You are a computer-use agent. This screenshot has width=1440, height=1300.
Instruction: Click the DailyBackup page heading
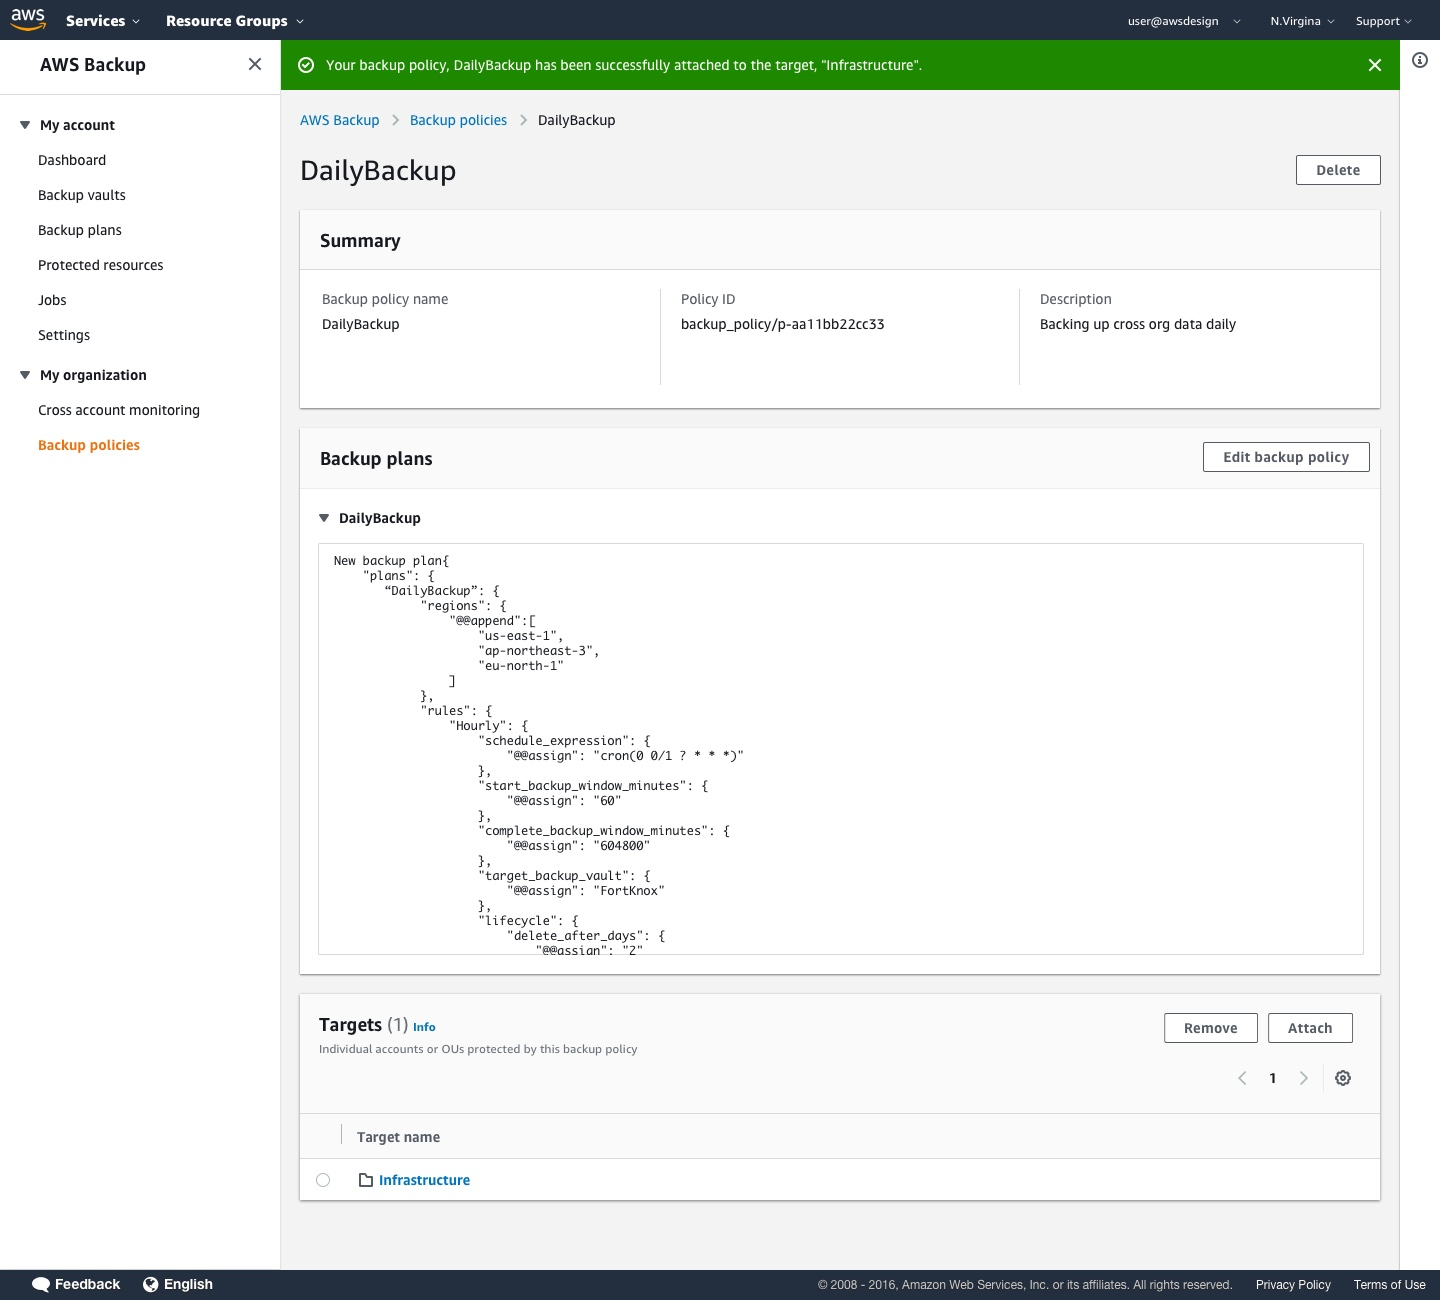pyautogui.click(x=378, y=170)
